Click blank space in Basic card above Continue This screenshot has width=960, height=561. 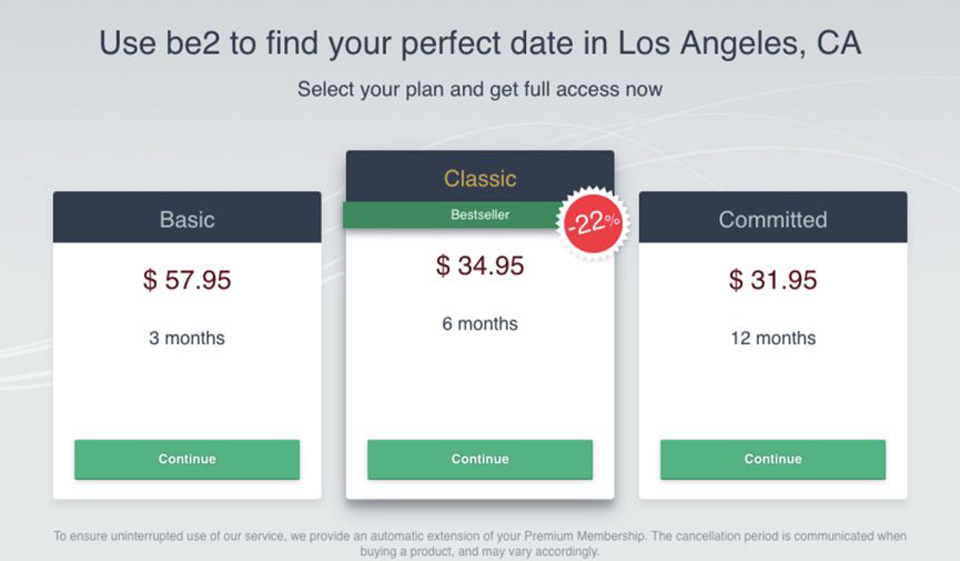187,395
